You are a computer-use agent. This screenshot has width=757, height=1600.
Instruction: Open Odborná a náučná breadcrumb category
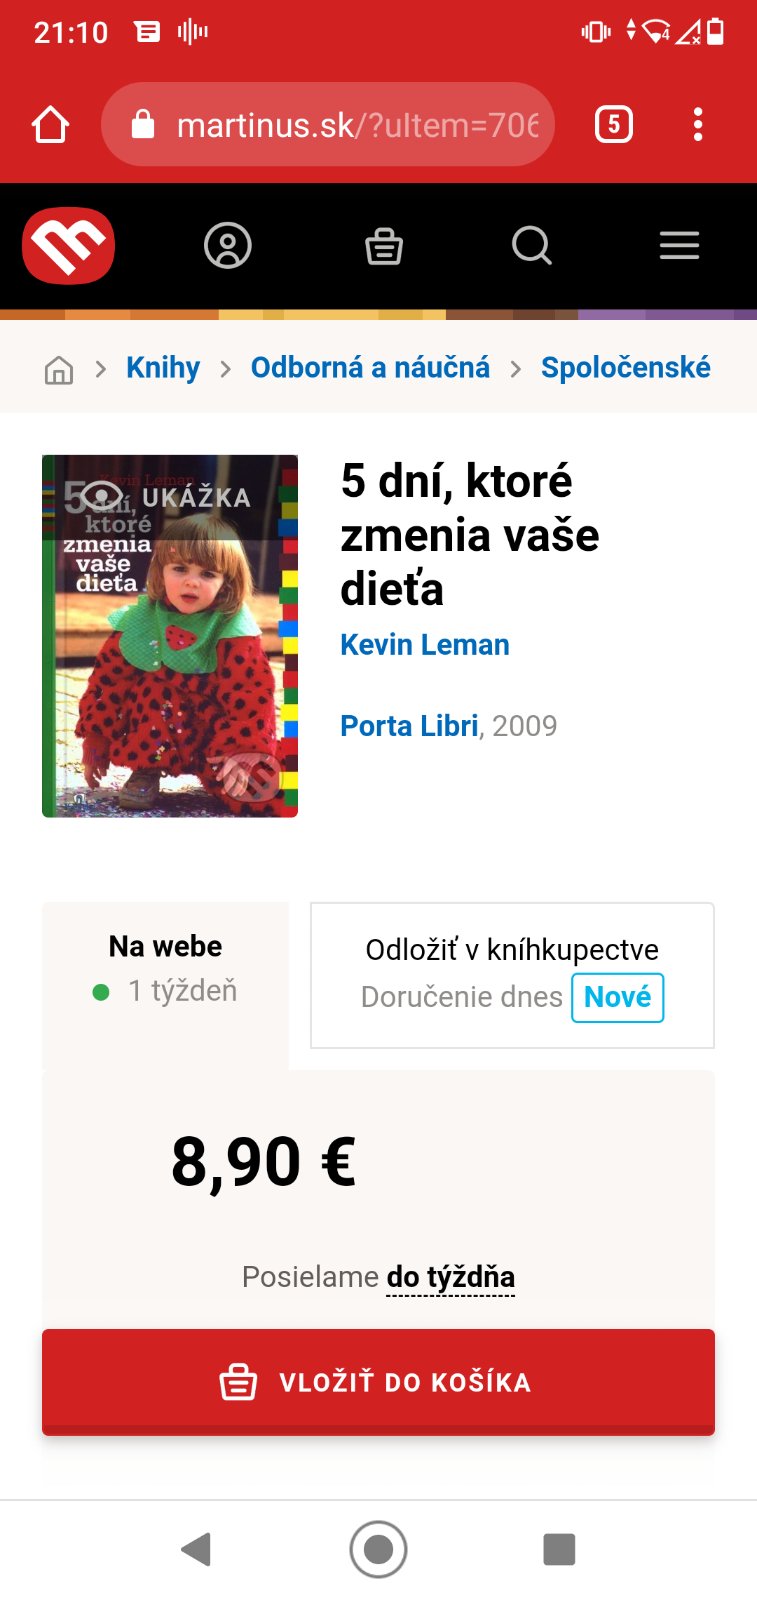[370, 368]
